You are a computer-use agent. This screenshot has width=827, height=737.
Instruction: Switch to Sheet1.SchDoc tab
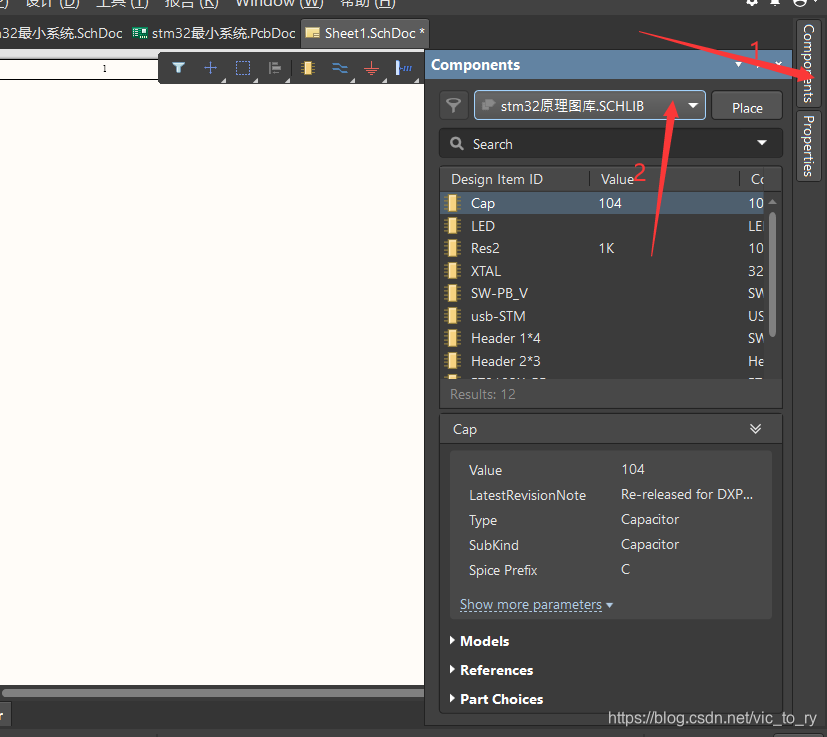(365, 33)
